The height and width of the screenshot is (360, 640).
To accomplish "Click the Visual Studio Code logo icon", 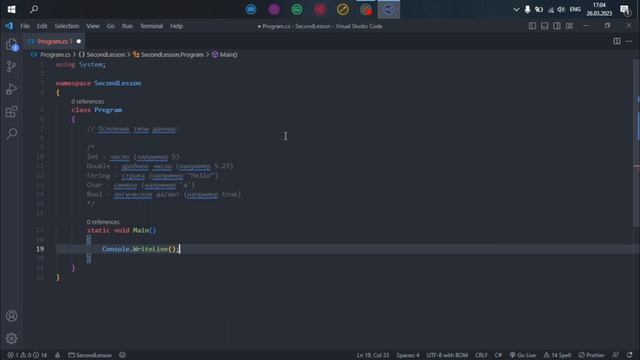I will [9, 26].
